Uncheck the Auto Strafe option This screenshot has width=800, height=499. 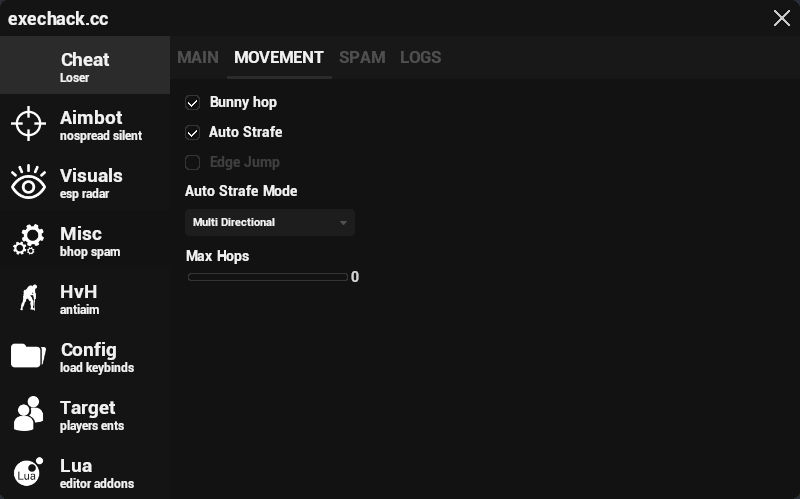(193, 133)
